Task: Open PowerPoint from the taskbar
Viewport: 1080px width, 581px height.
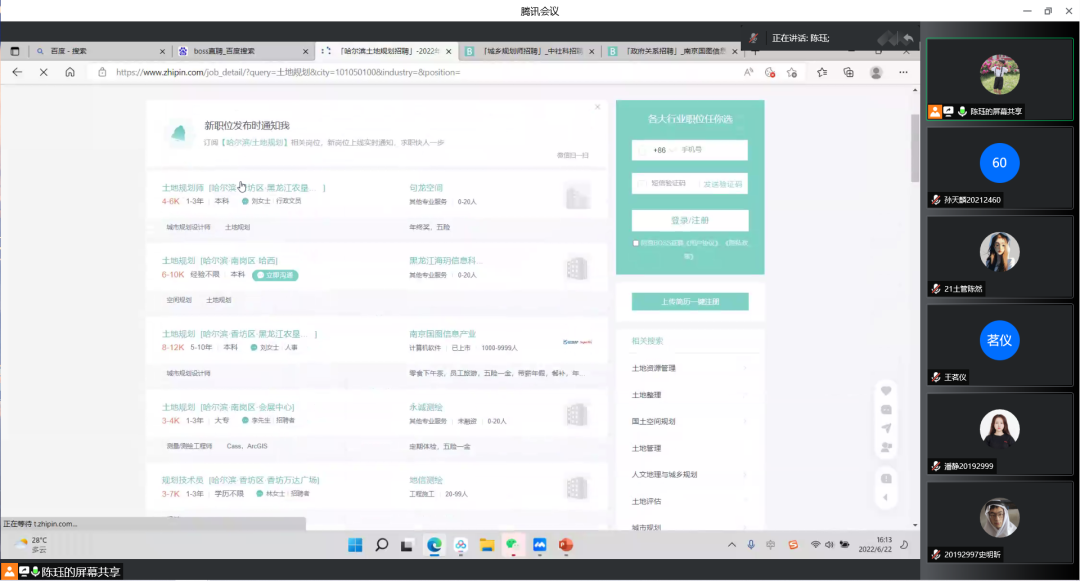Action: [565, 545]
